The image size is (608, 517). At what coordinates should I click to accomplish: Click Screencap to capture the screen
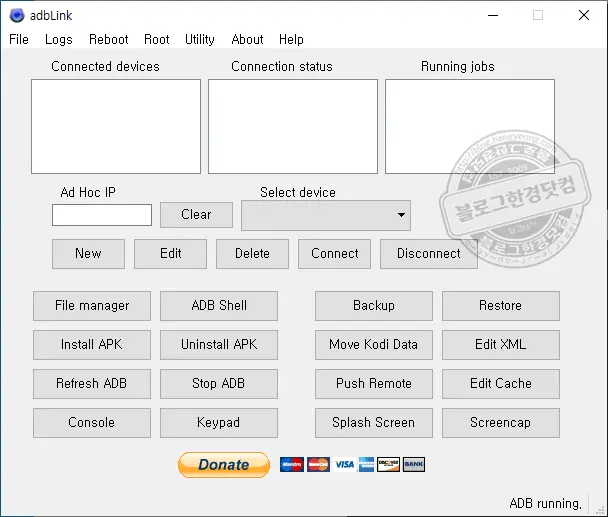pyautogui.click(x=500, y=422)
